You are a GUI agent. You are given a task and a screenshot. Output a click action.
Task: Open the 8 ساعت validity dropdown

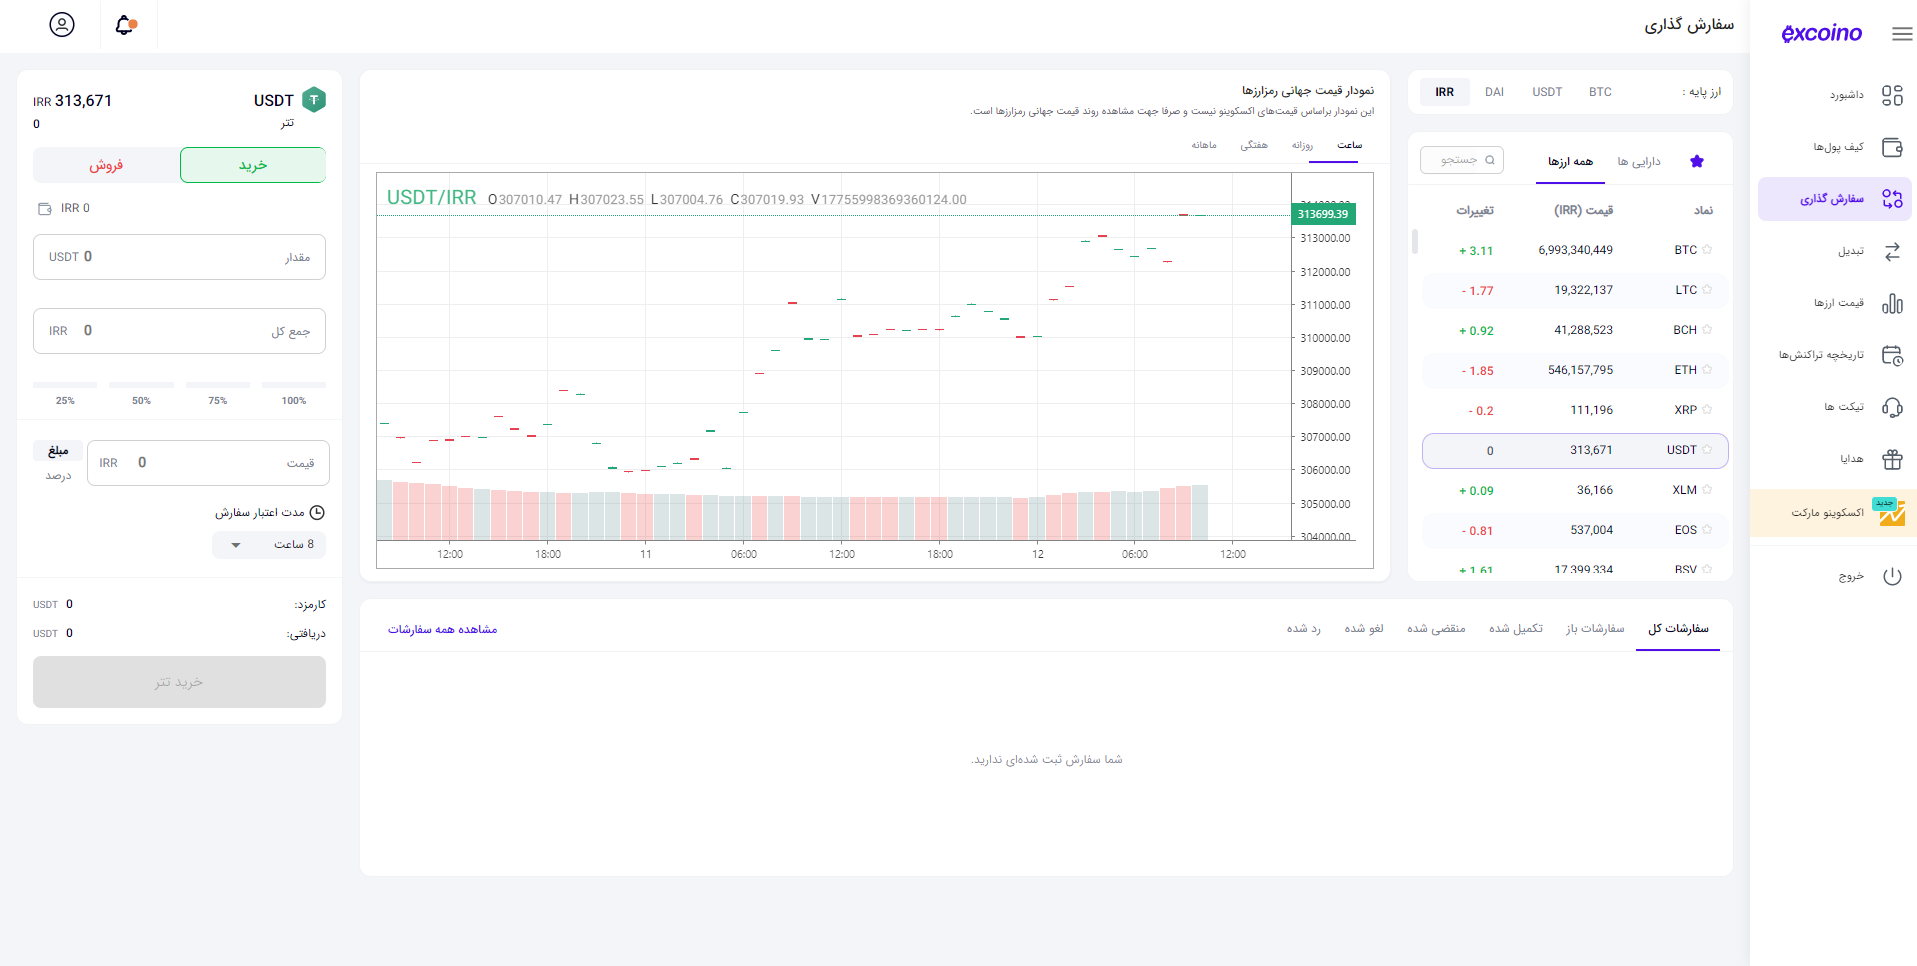[x=269, y=545]
